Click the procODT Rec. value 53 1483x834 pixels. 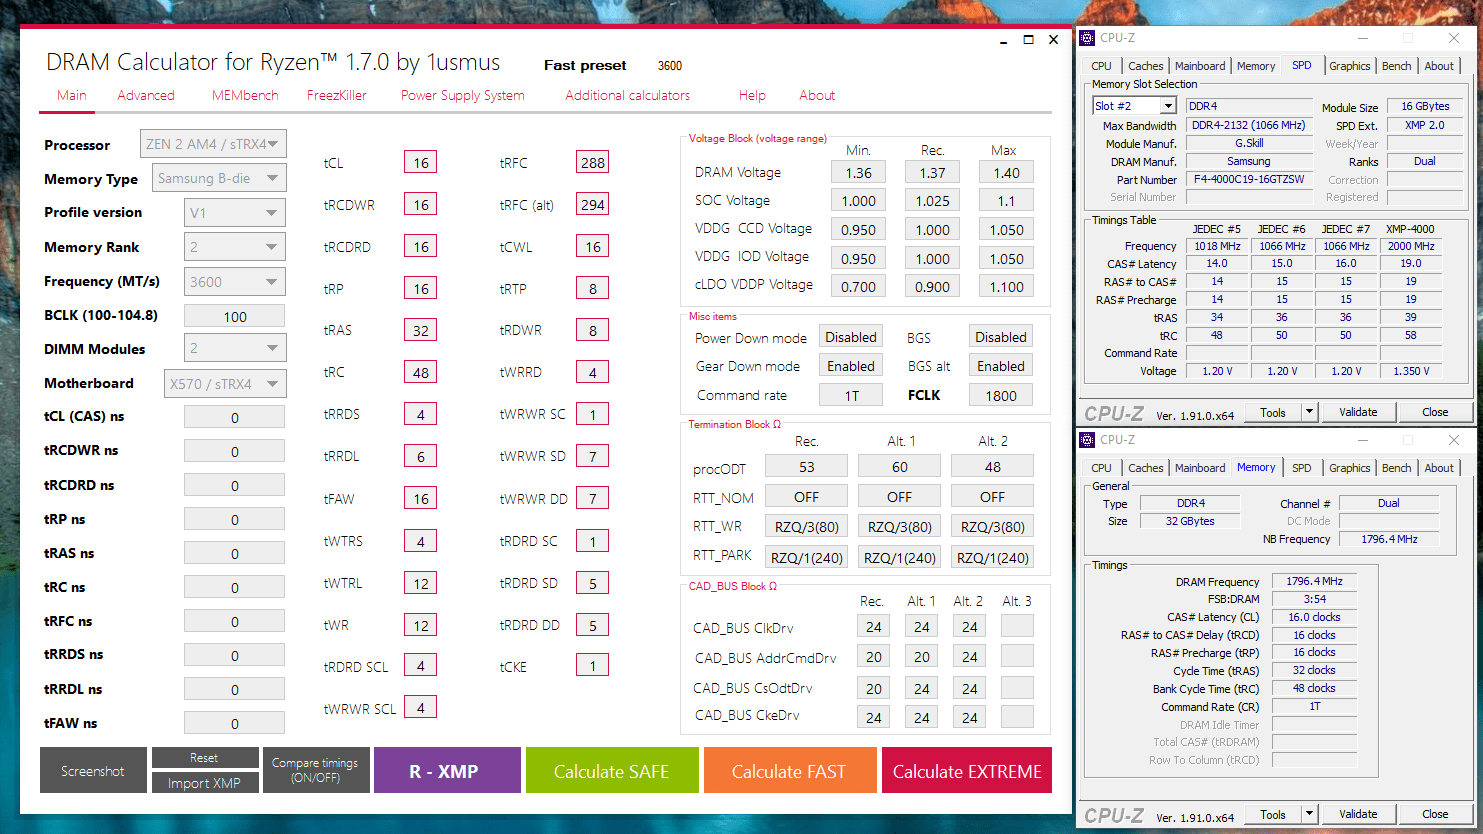(x=807, y=467)
